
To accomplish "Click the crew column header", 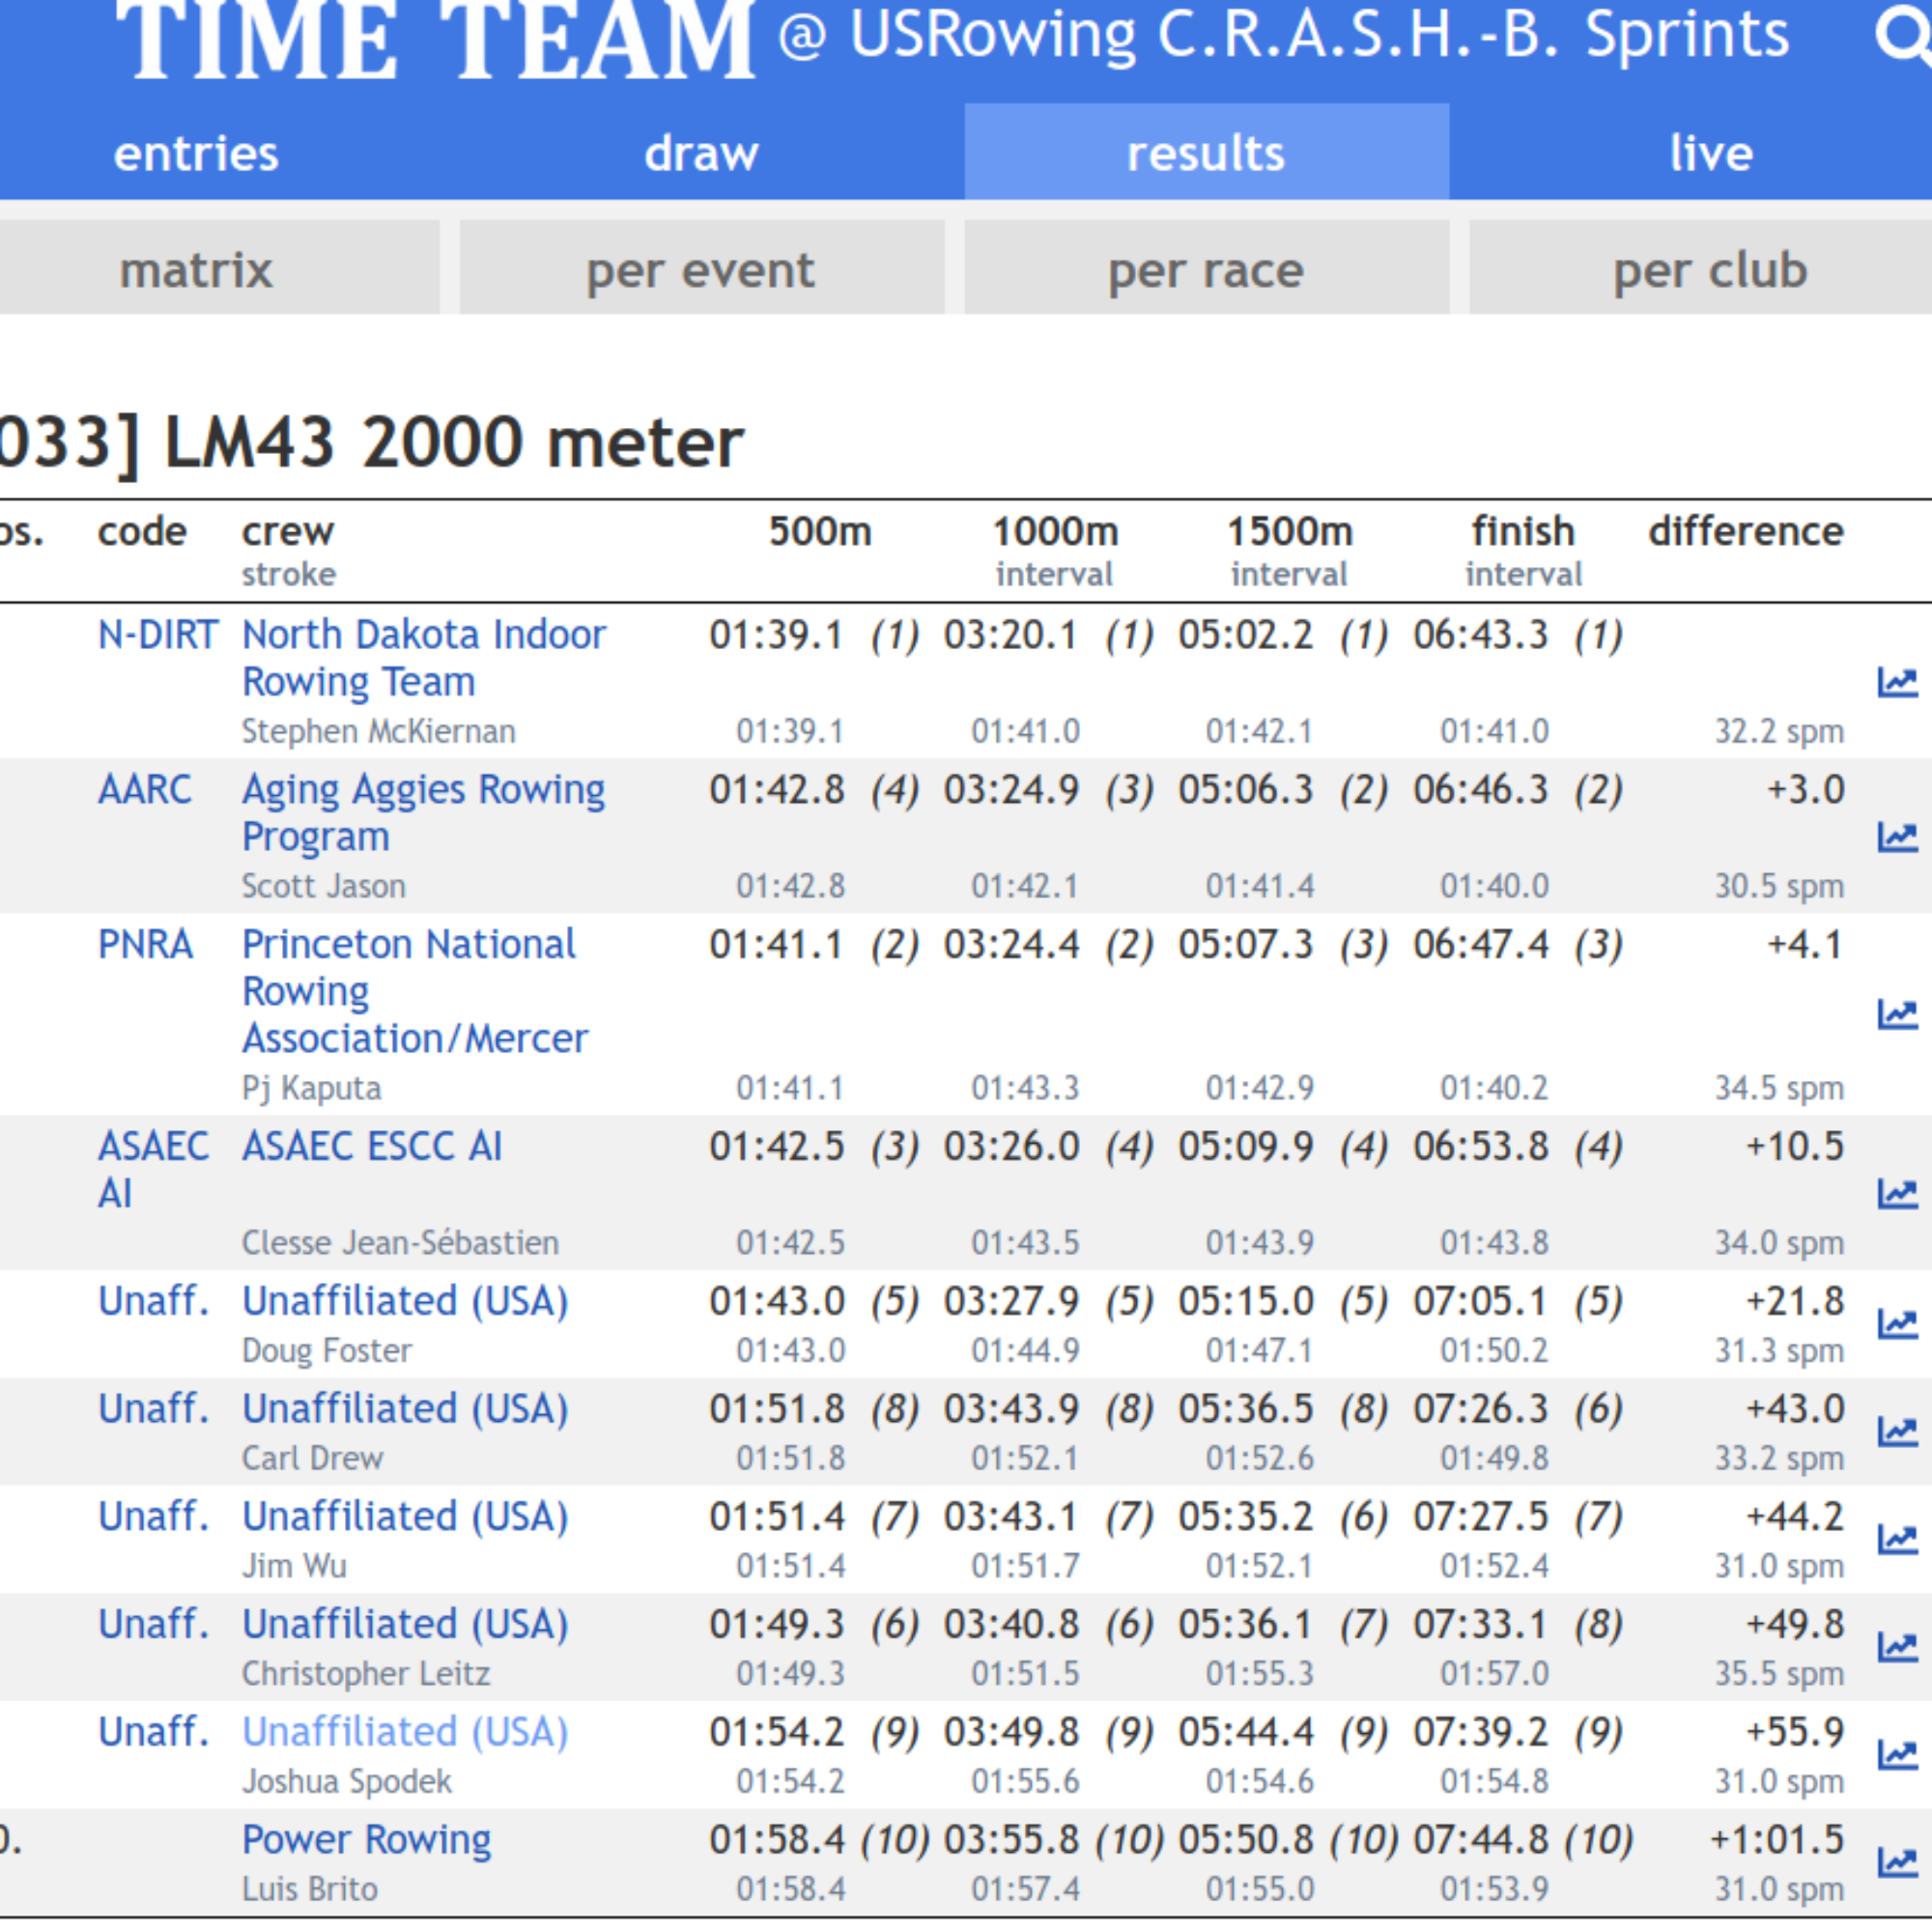I will click(x=288, y=532).
